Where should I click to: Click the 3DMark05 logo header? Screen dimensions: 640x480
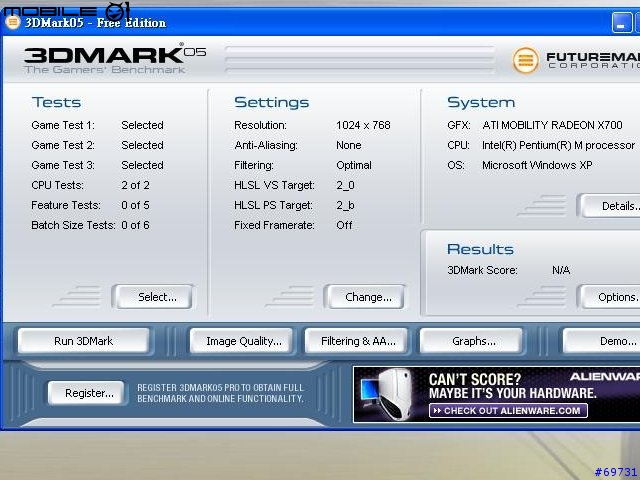115,60
